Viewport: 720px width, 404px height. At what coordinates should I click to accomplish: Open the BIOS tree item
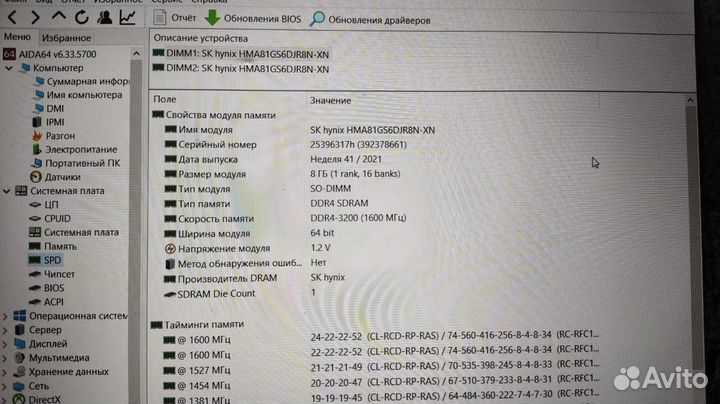coord(46,288)
